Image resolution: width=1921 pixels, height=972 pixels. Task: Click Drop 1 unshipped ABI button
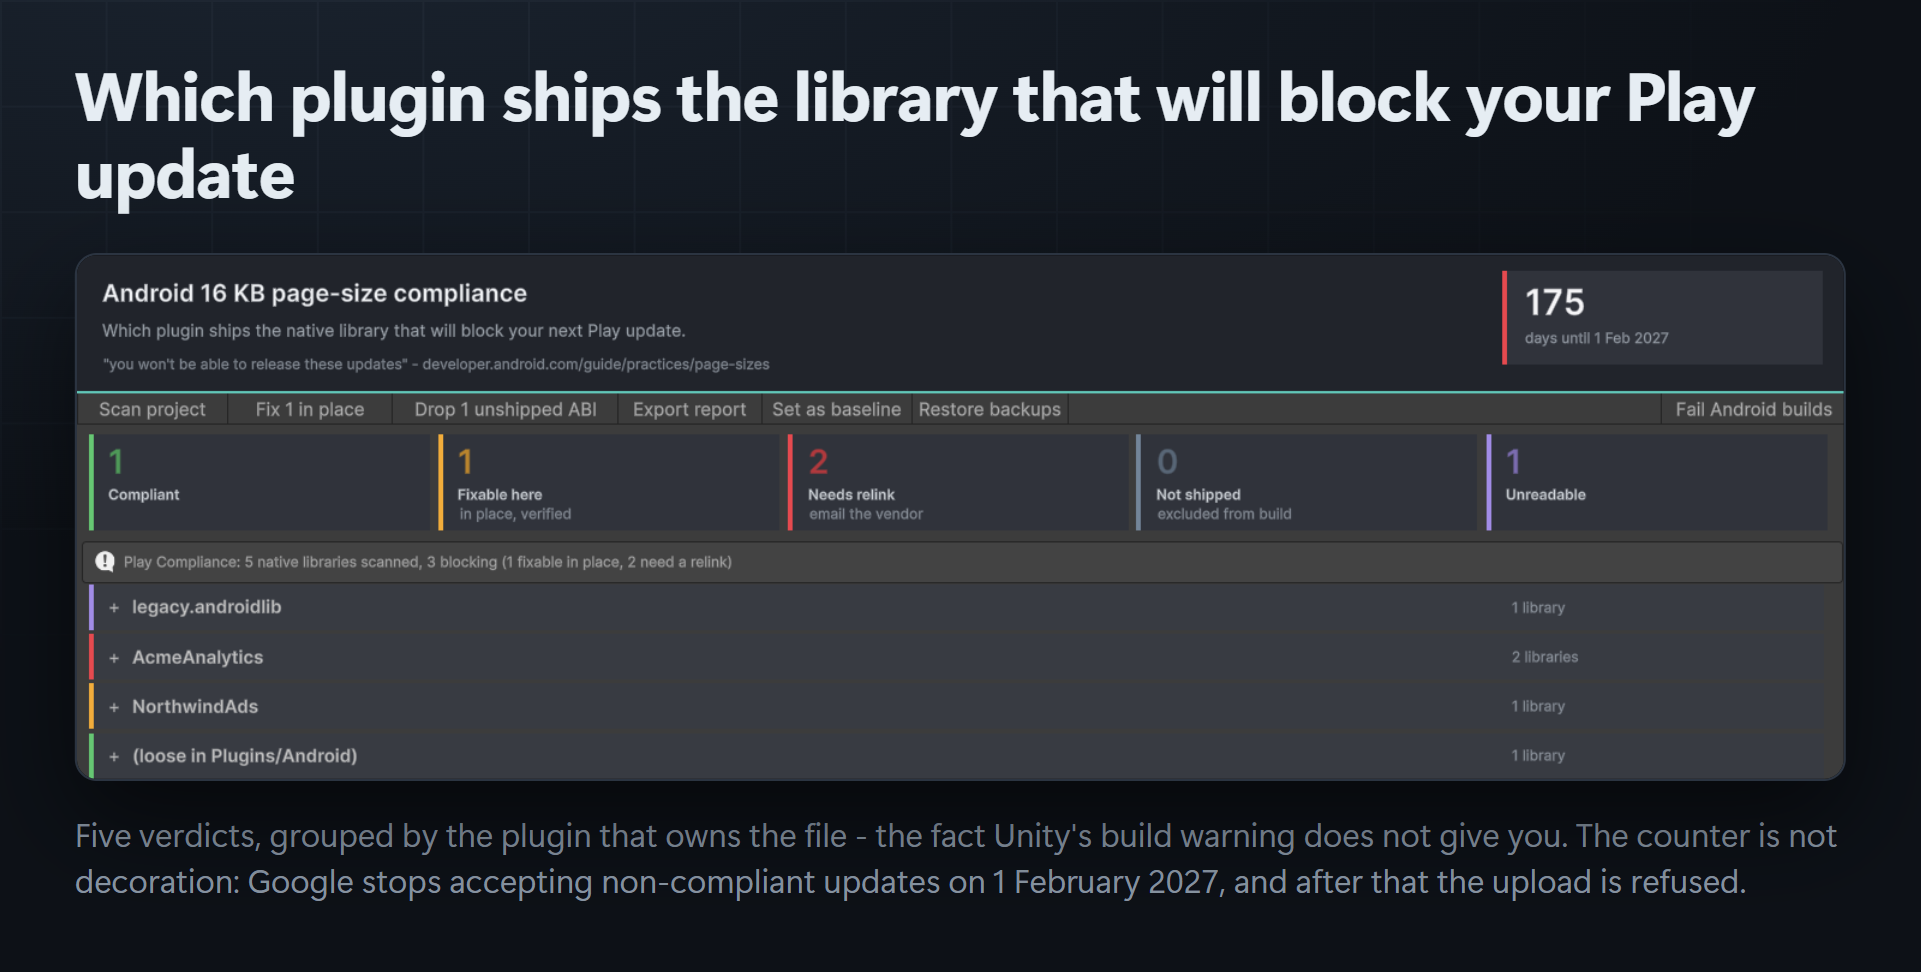(505, 409)
